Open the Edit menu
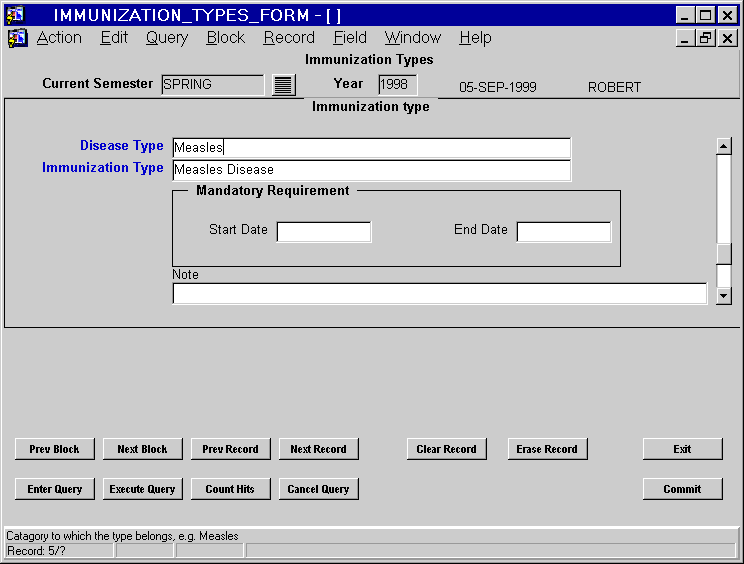This screenshot has height=564, width=744. (114, 37)
